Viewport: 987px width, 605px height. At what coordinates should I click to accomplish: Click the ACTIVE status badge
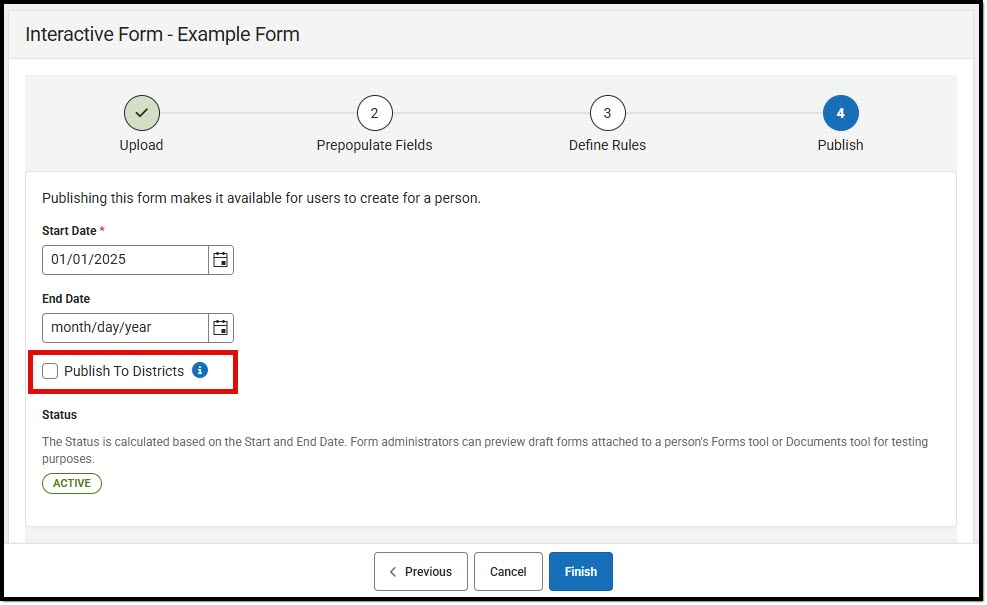coord(71,483)
